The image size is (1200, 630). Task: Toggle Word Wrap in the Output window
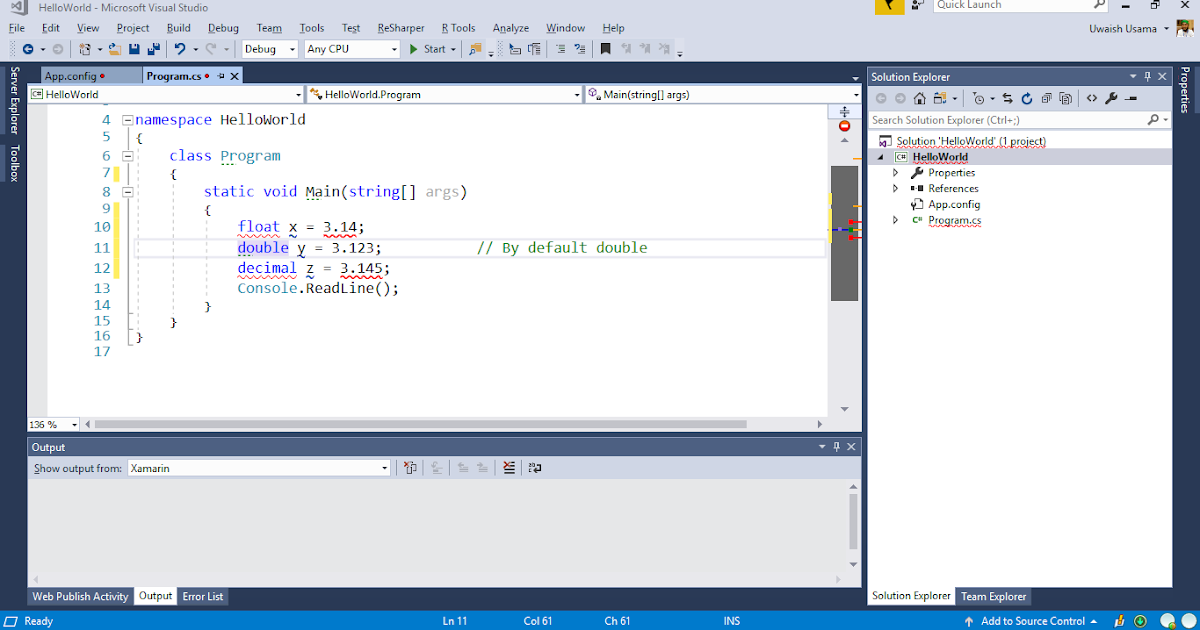(535, 467)
